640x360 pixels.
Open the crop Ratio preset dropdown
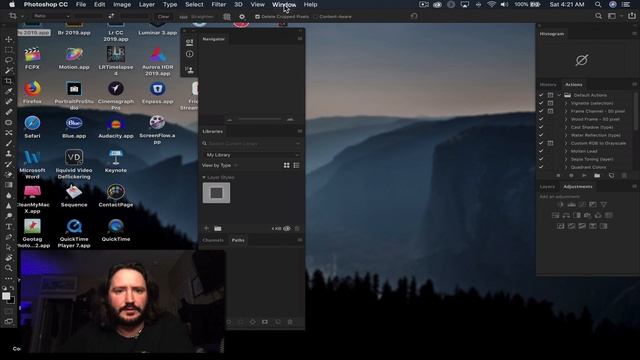[x=51, y=16]
